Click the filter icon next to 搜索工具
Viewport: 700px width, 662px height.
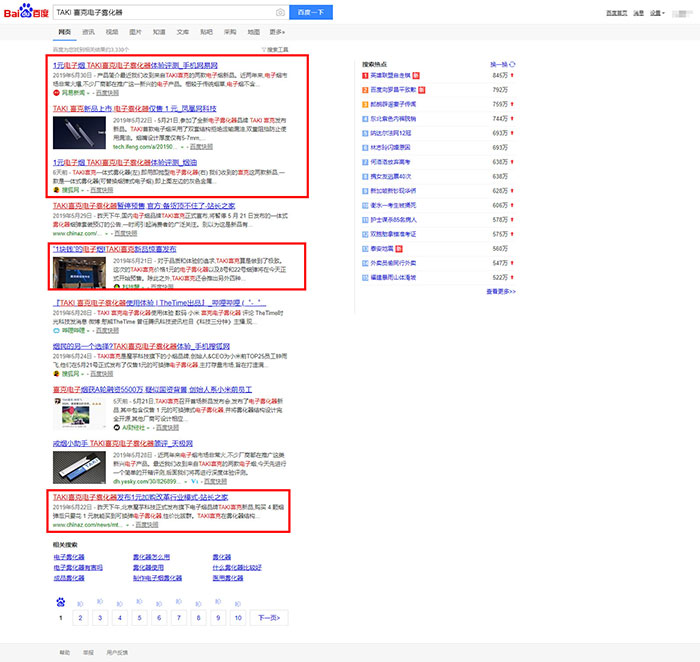pos(263,50)
